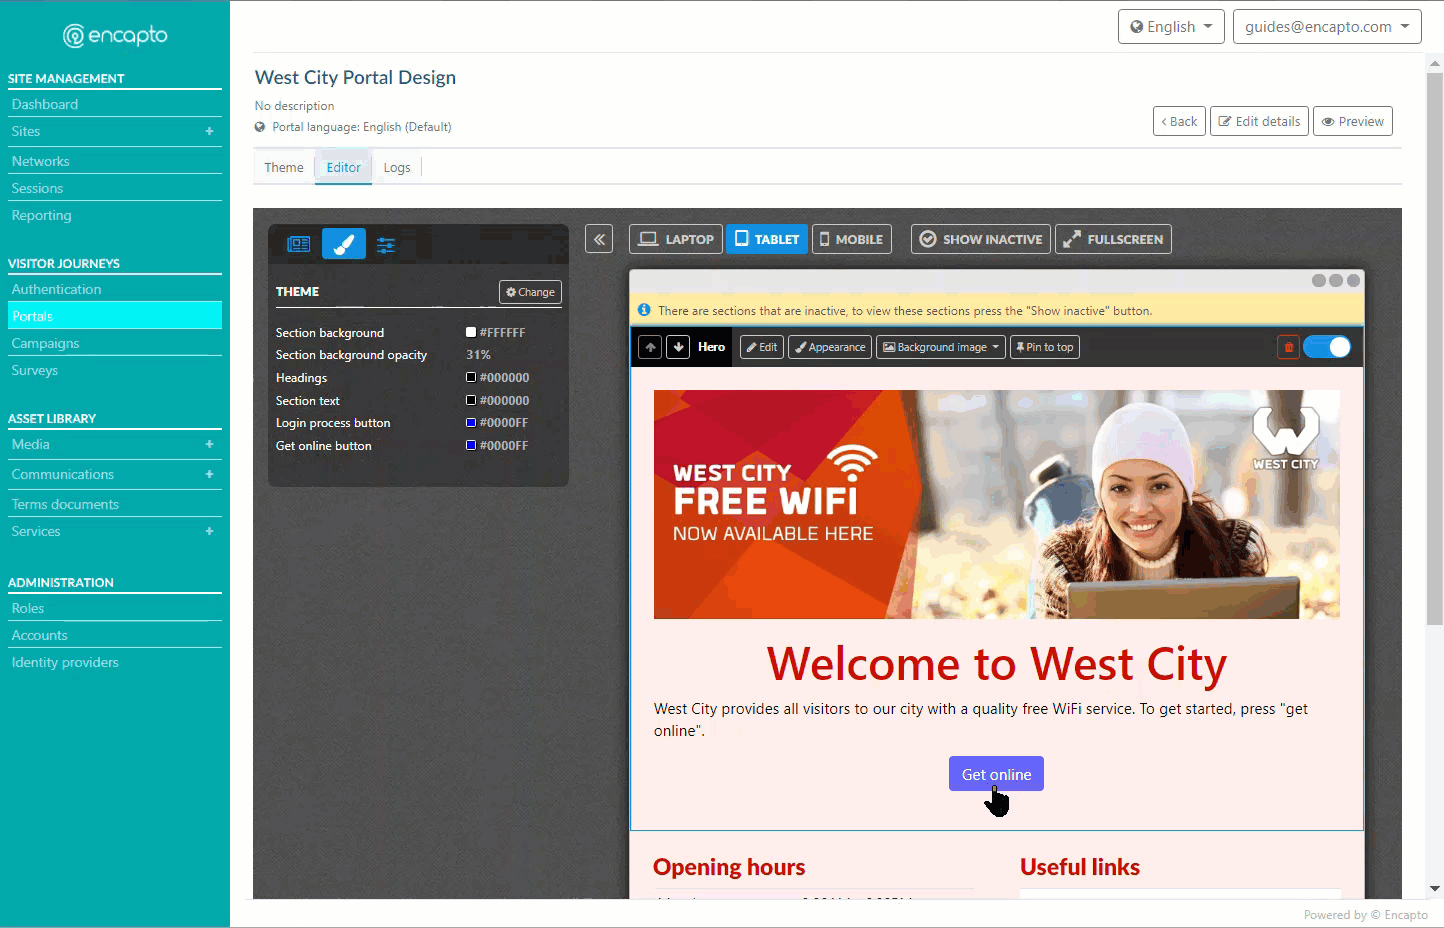Open Terms documents in the sidebar
Screen dimensions: 1444x928
pos(65,504)
